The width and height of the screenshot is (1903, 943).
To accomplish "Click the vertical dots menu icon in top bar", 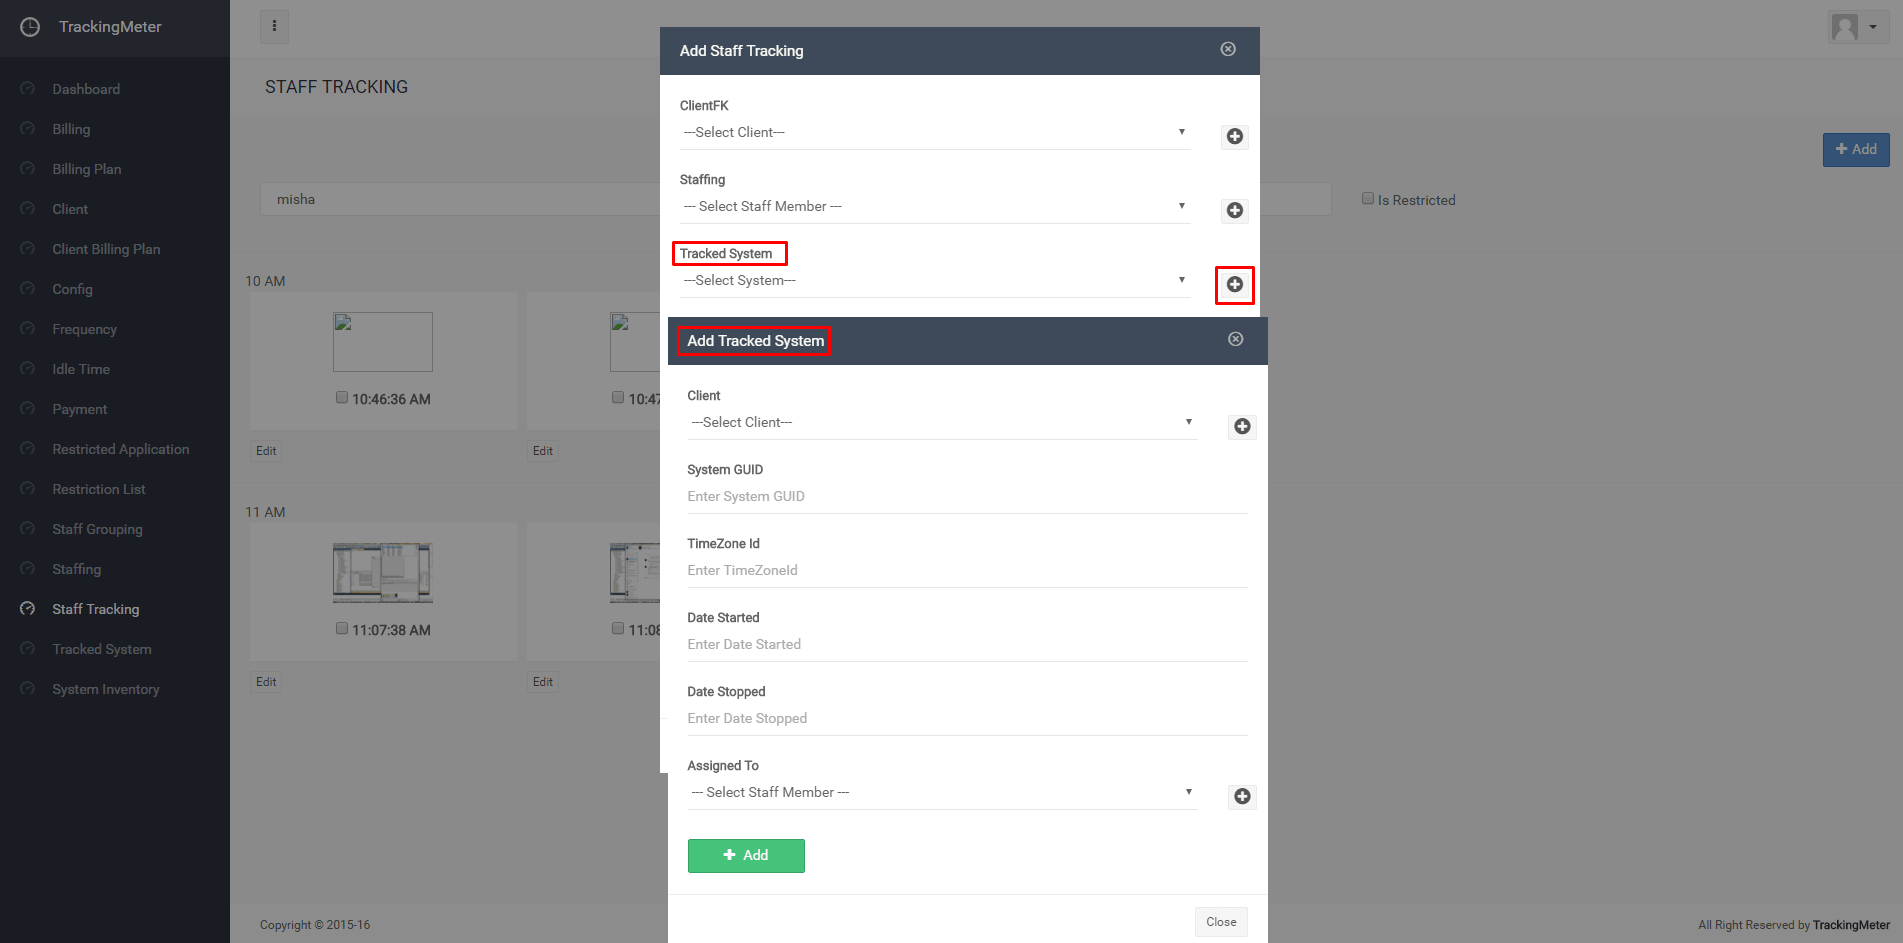I will click(274, 27).
